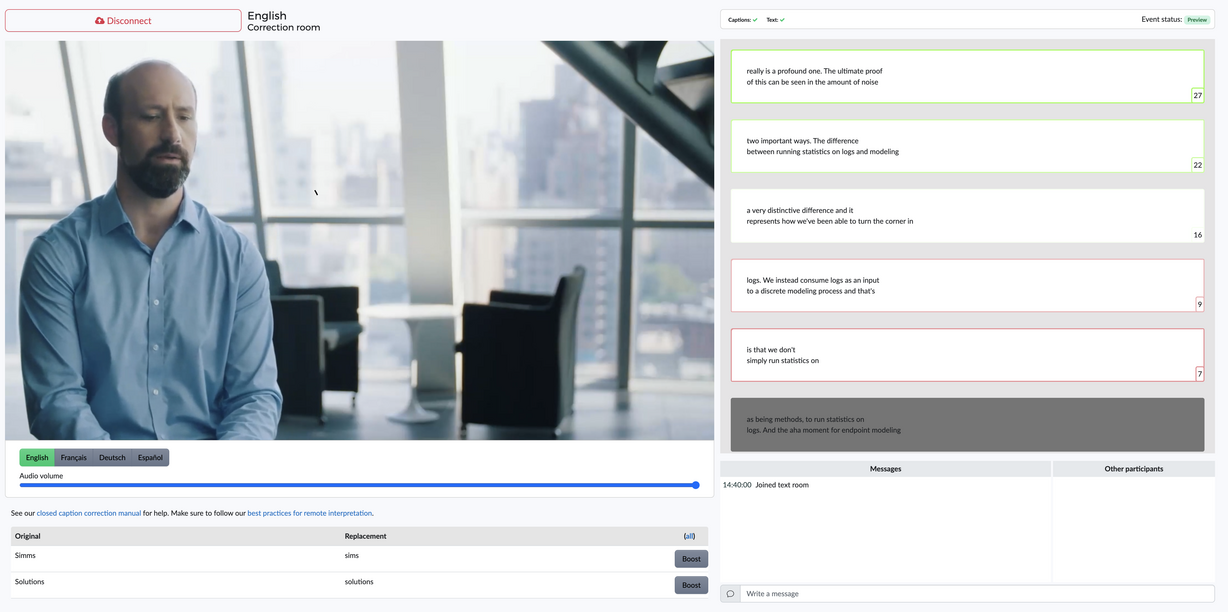The height and width of the screenshot is (612, 1228).
Task: Click the Disconnect button
Action: pos(123,20)
